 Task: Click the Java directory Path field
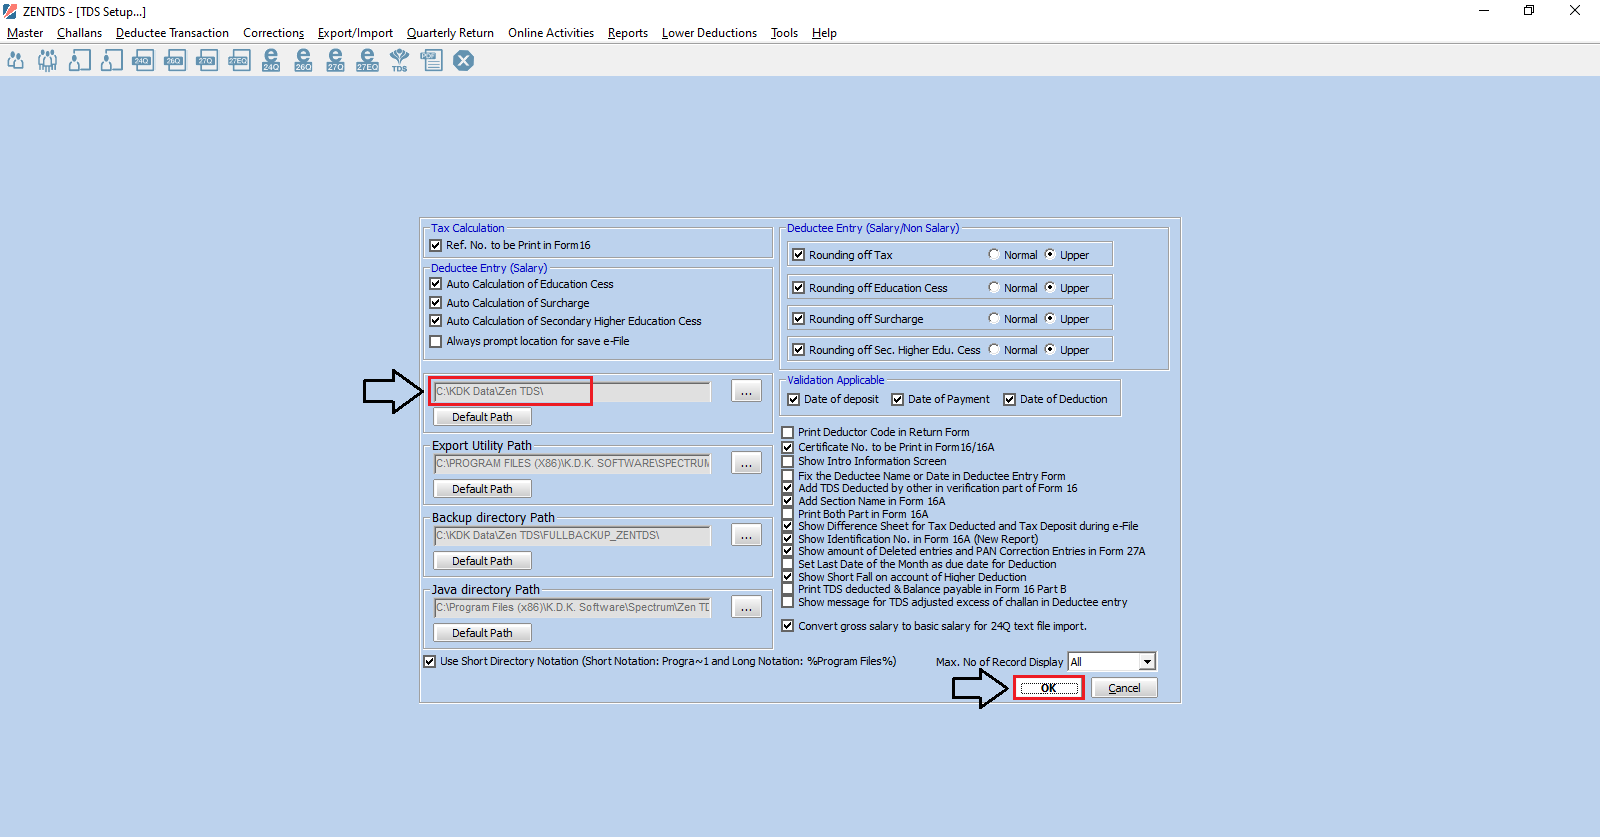click(571, 607)
